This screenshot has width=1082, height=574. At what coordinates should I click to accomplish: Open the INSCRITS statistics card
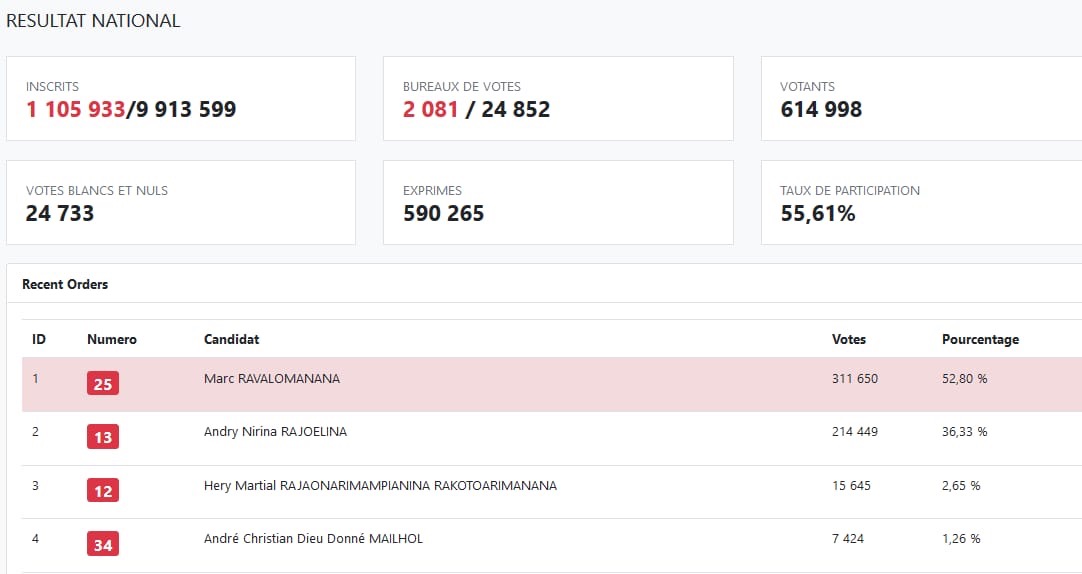[181, 99]
